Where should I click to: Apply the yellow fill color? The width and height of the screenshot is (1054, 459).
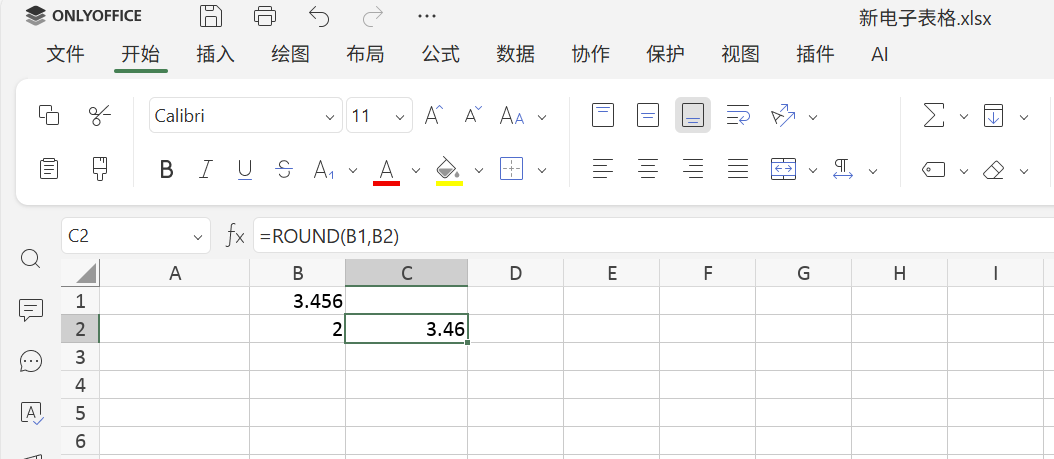coord(449,171)
